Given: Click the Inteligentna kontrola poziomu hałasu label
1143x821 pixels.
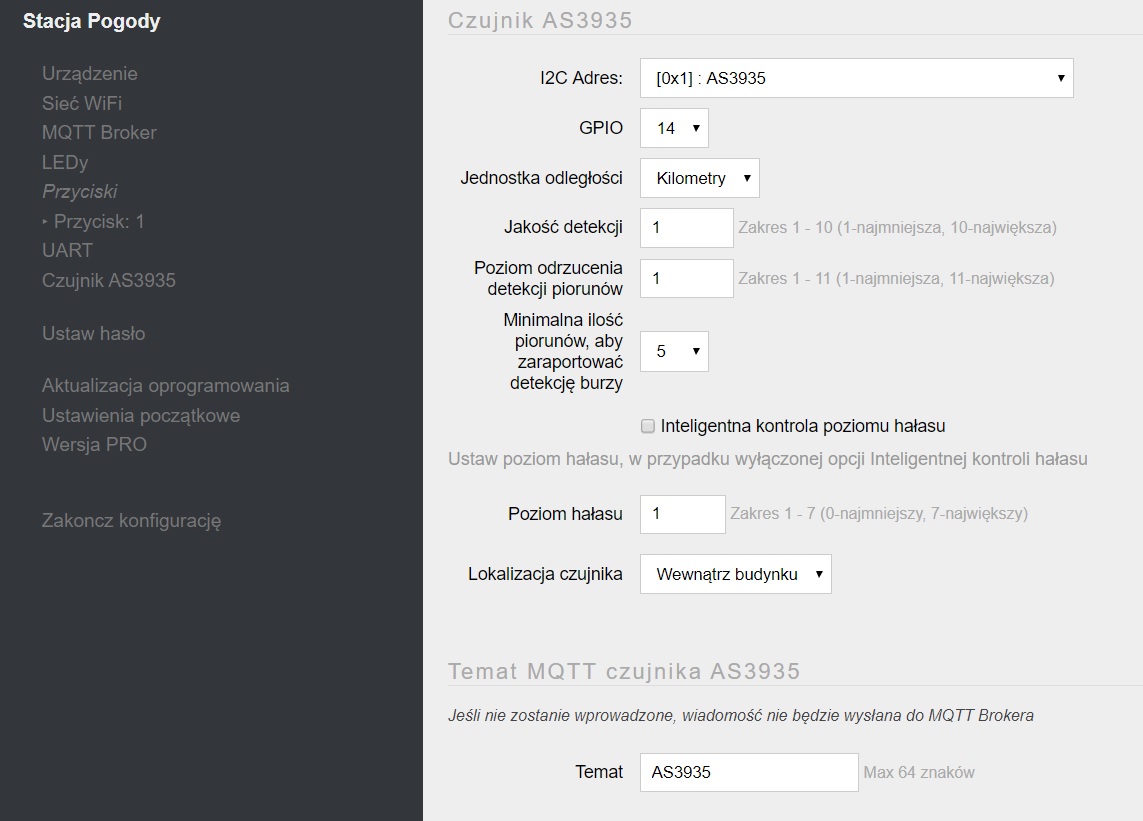Looking at the screenshot, I should (x=803, y=427).
